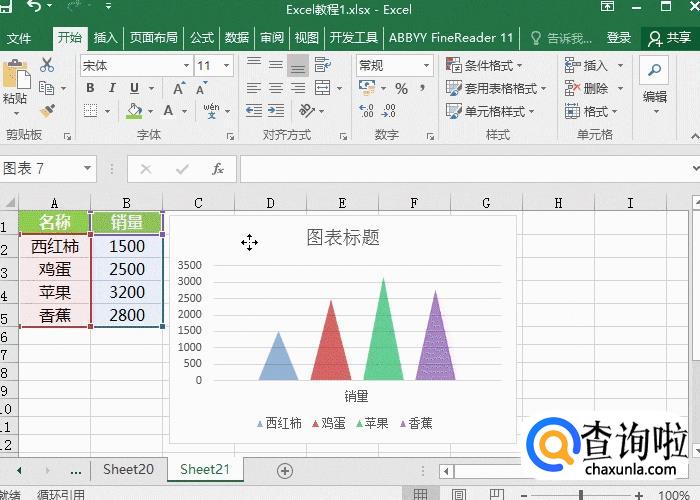Toggle Bold formatting

pyautogui.click(x=89, y=88)
